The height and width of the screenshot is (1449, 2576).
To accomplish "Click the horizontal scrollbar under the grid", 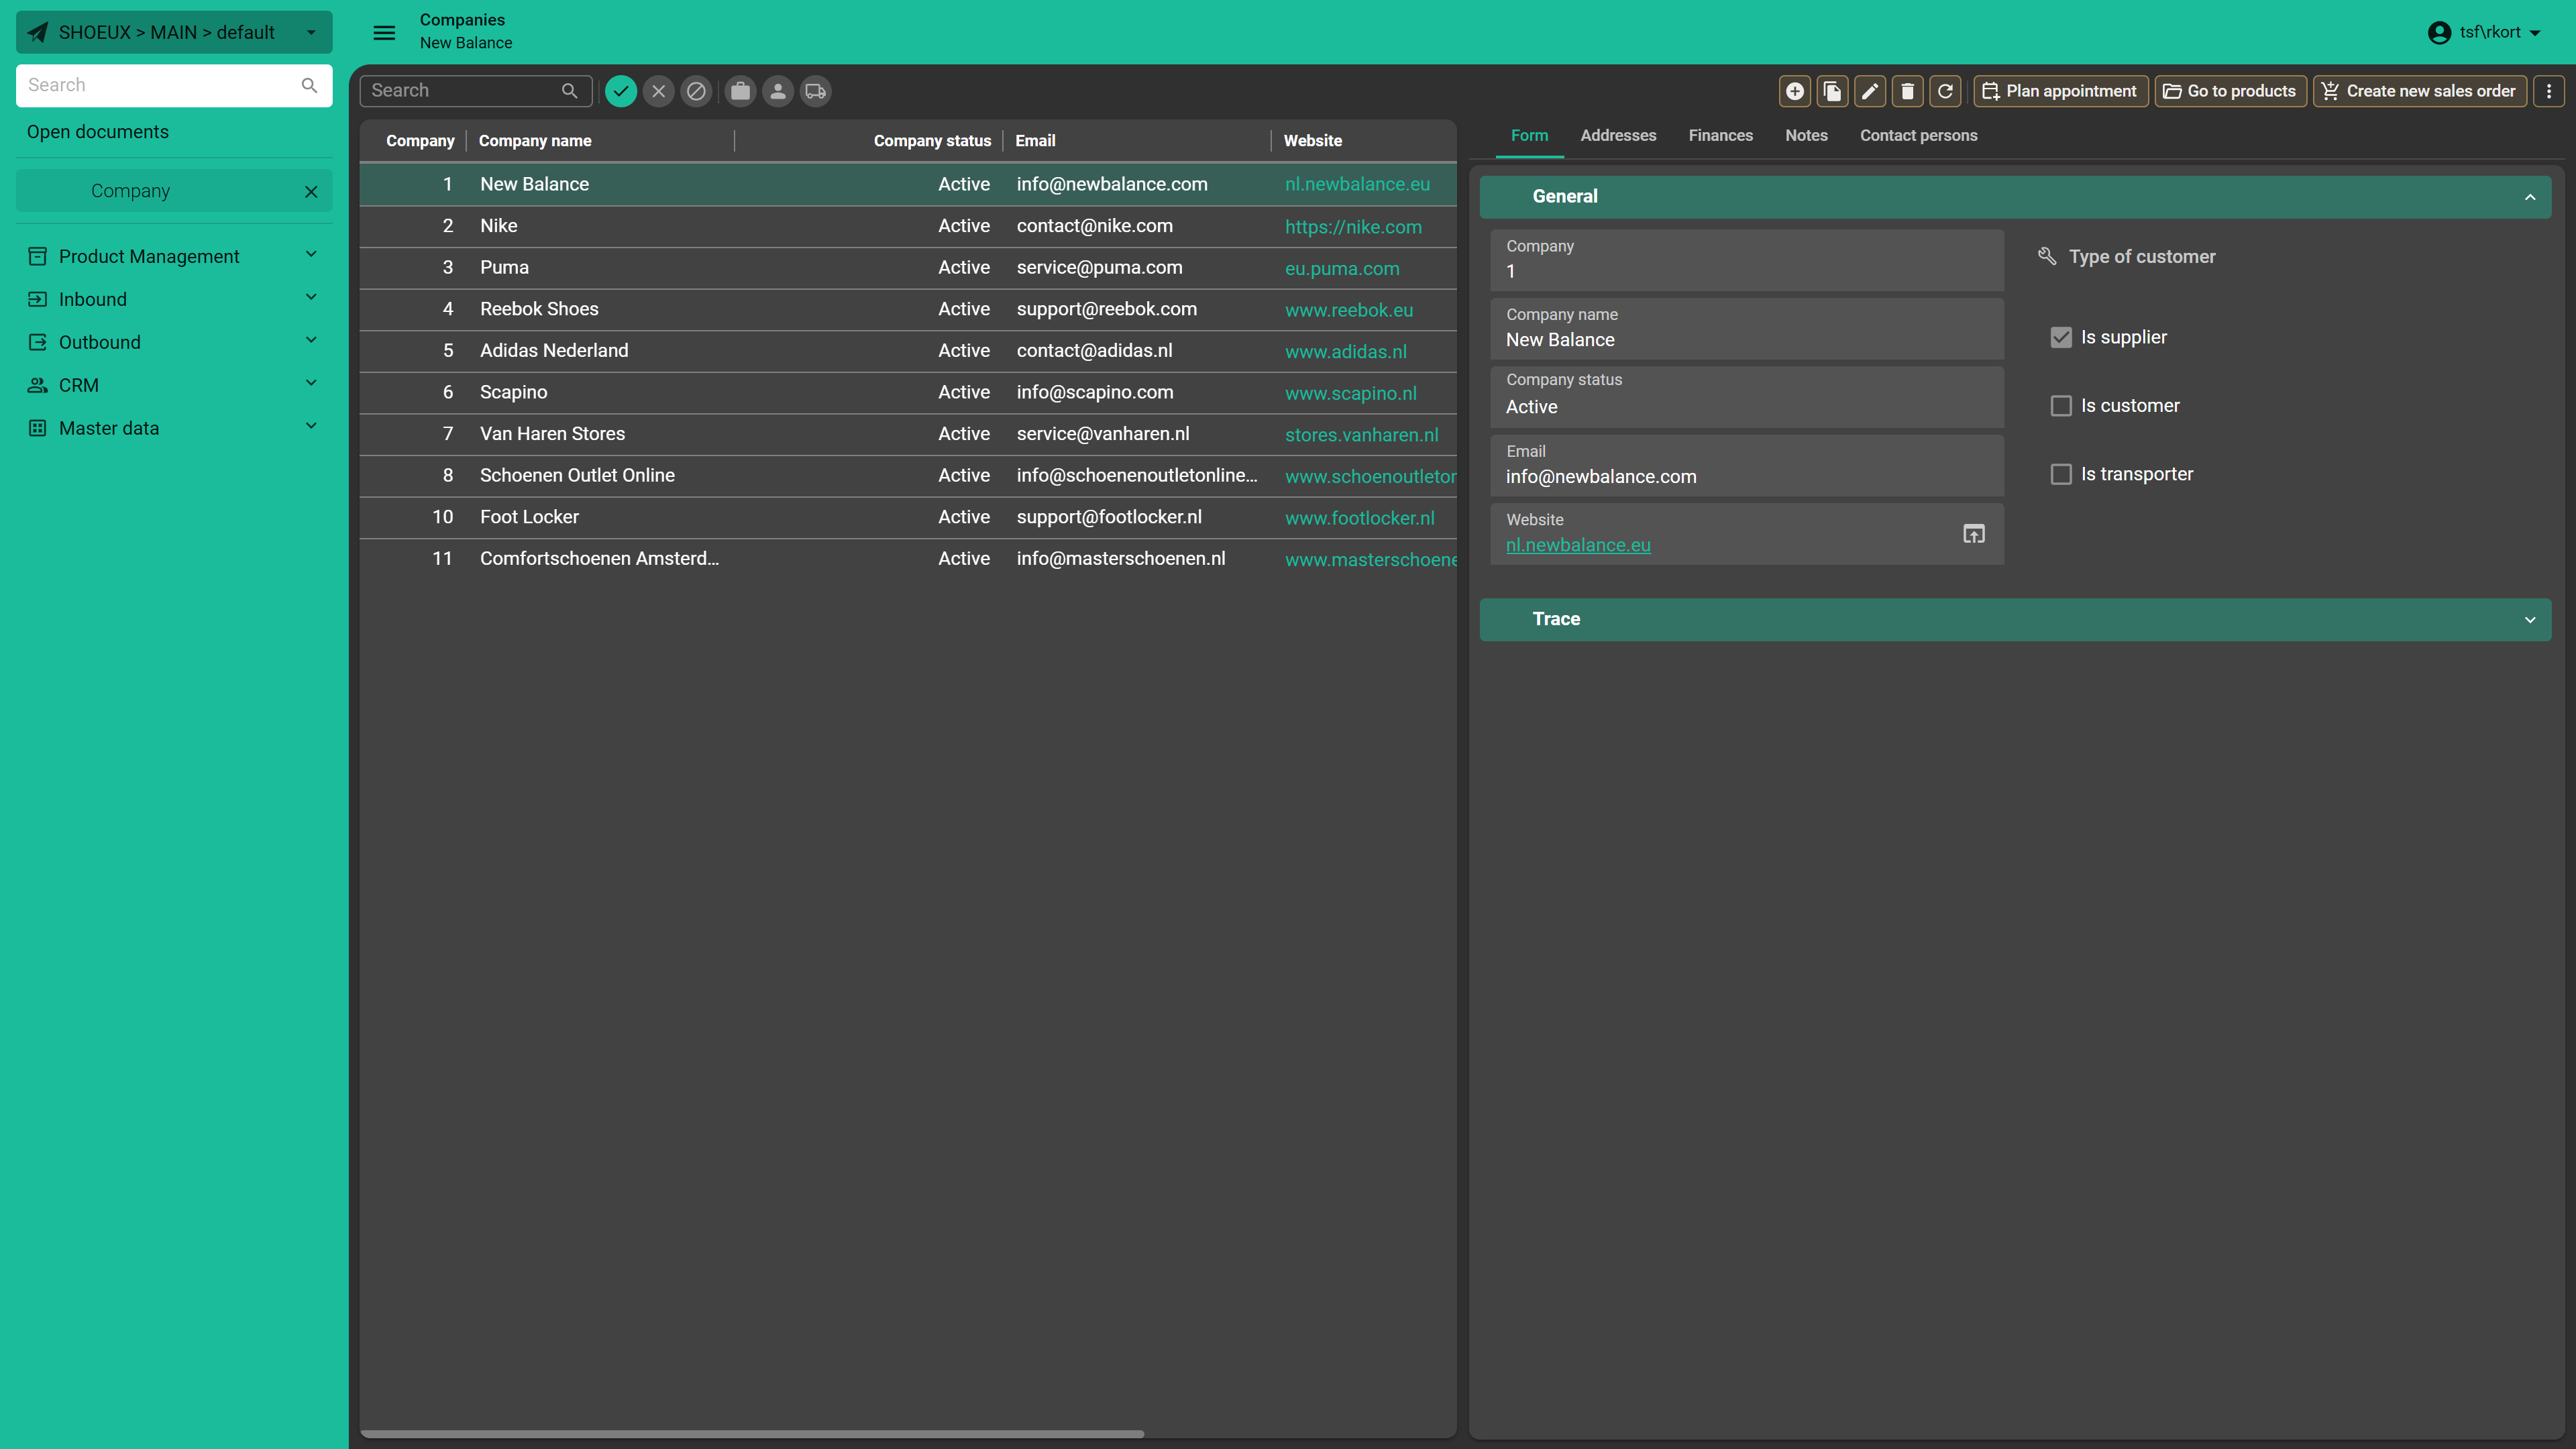I will 751,1434.
